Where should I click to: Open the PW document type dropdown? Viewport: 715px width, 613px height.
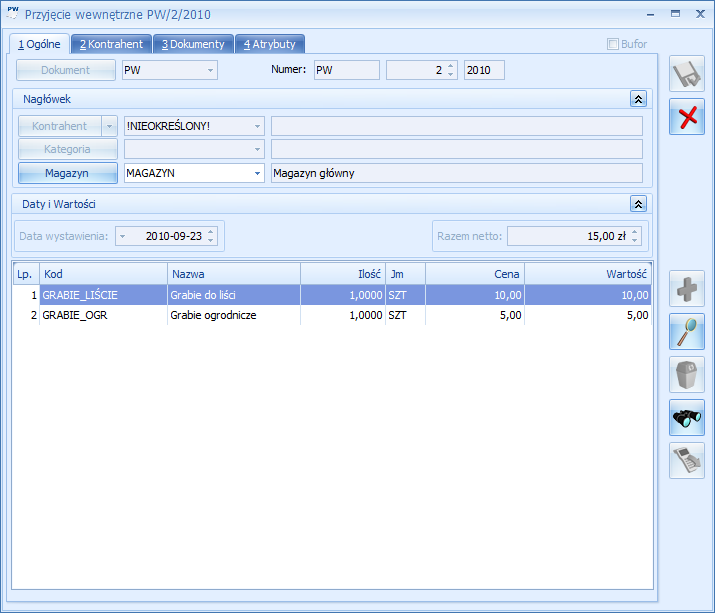[210, 70]
